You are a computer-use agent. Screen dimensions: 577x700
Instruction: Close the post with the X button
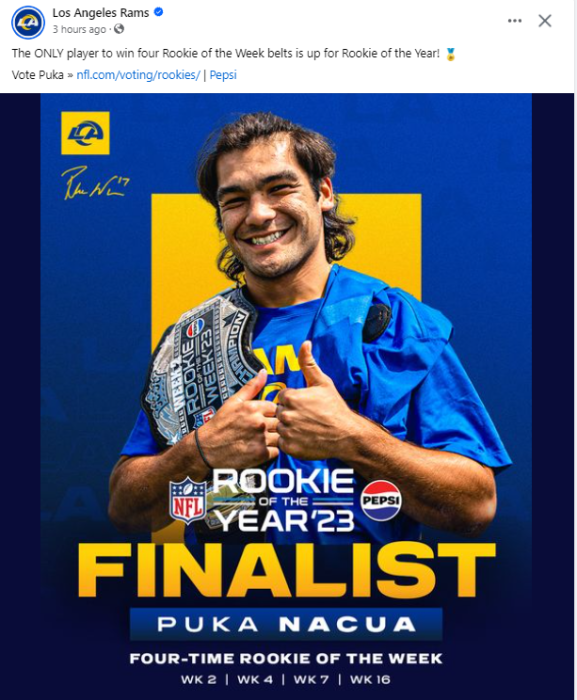point(544,21)
